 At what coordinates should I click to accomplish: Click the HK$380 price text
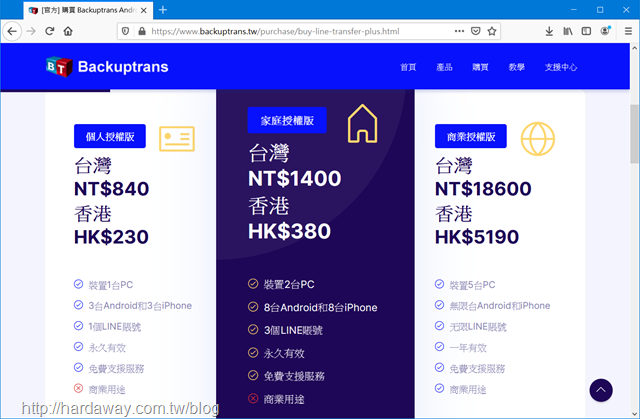[289, 231]
